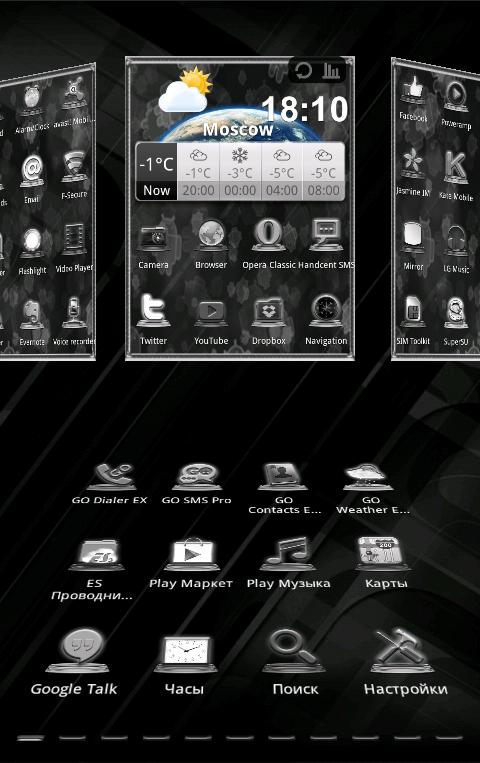Launch SuperSU app

[x=456, y=312]
